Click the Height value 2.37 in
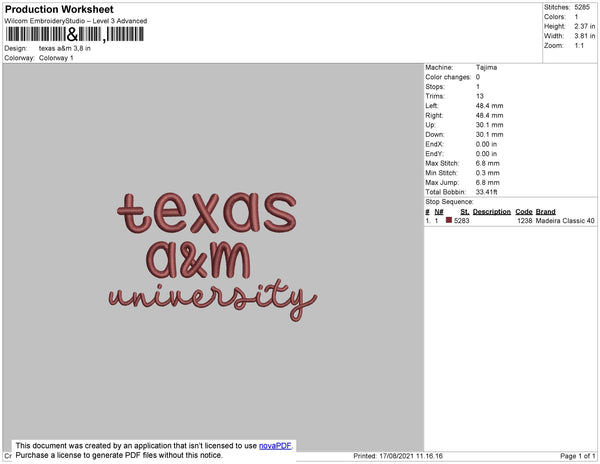Screen dimensions: 600x464 (585, 26)
